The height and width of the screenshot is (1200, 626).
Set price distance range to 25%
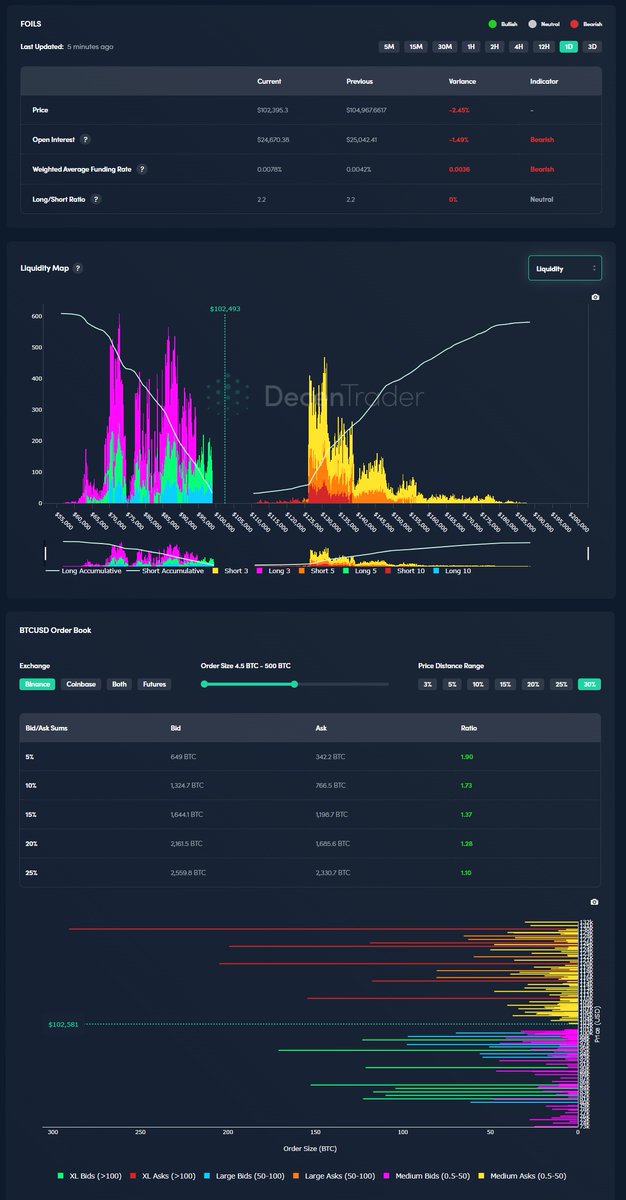[x=561, y=684]
